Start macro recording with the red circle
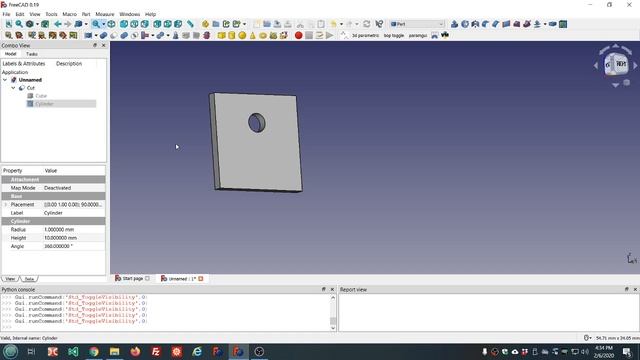The image size is (640, 360). coord(298,36)
